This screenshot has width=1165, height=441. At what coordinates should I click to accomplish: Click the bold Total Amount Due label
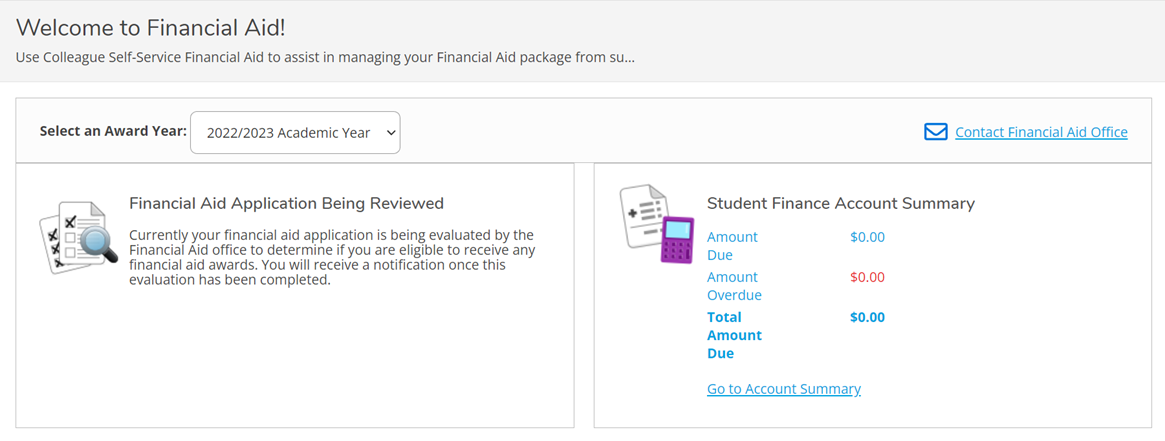733,335
